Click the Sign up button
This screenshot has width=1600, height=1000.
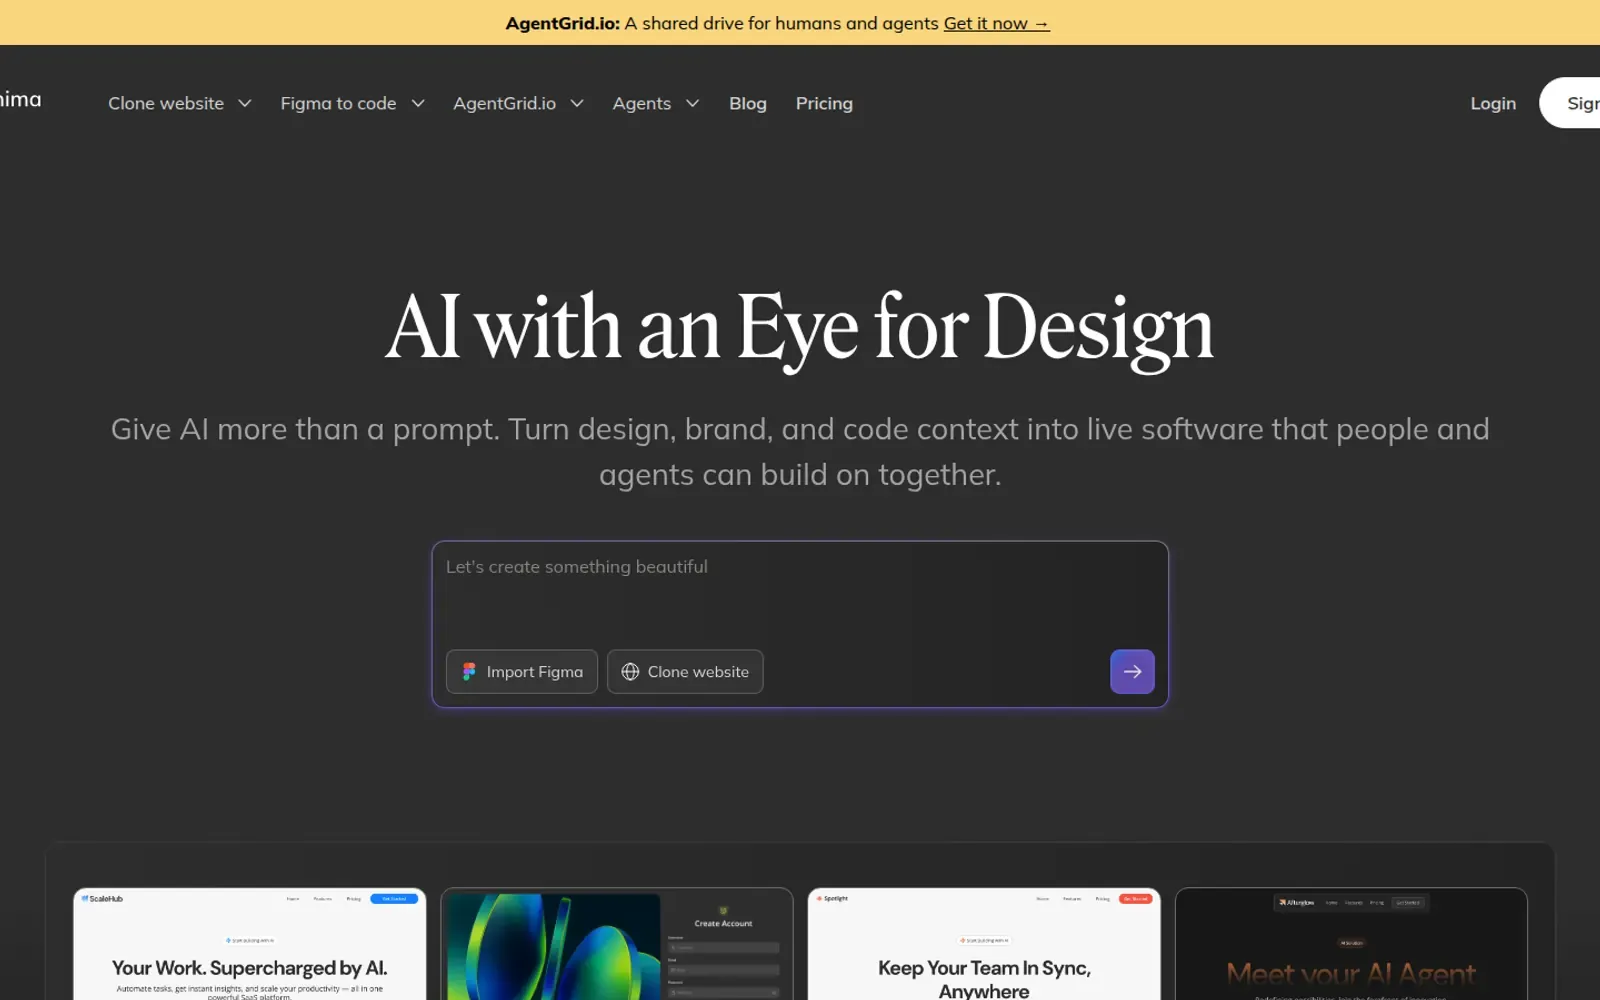(x=1570, y=103)
